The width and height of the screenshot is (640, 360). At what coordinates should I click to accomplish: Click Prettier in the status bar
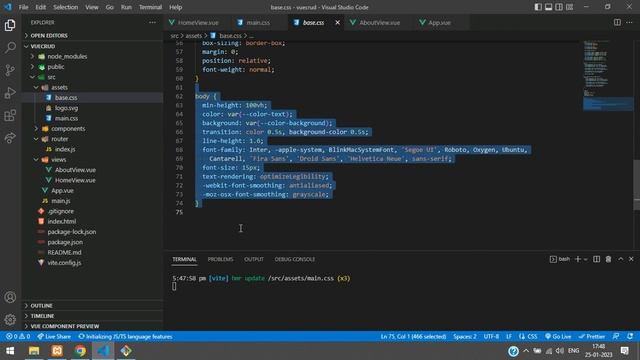591,336
